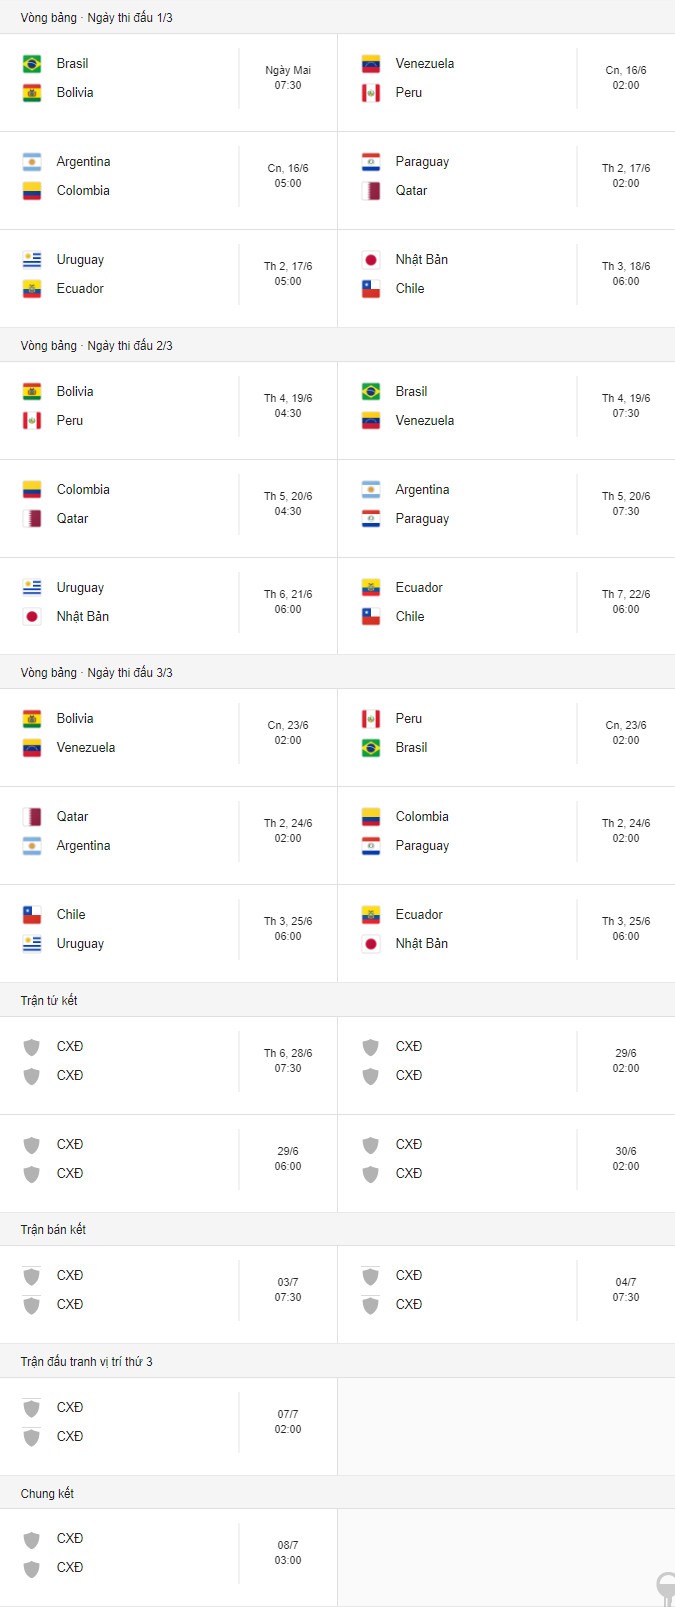Open the Ecuador vs Nhật Bản match card

click(x=507, y=934)
